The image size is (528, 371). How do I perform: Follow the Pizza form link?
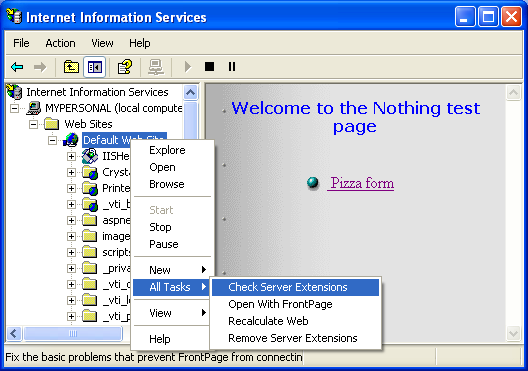coord(362,183)
